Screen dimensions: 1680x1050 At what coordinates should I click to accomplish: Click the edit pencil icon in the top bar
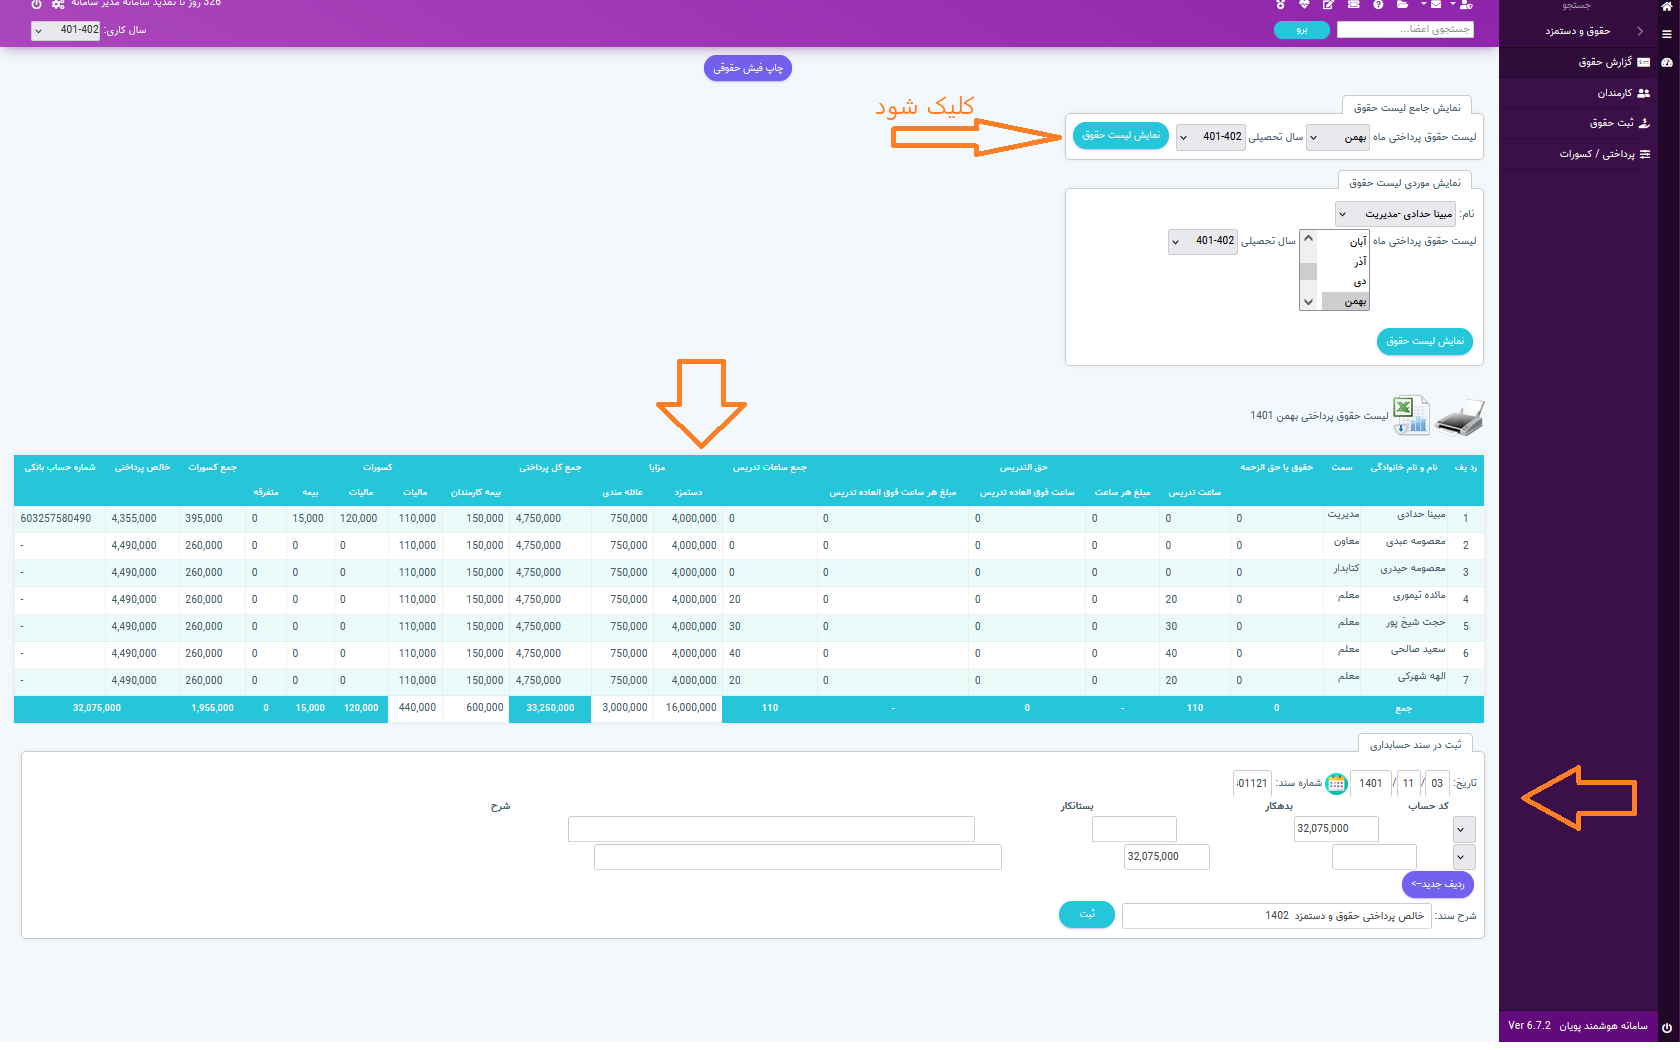point(1329,5)
